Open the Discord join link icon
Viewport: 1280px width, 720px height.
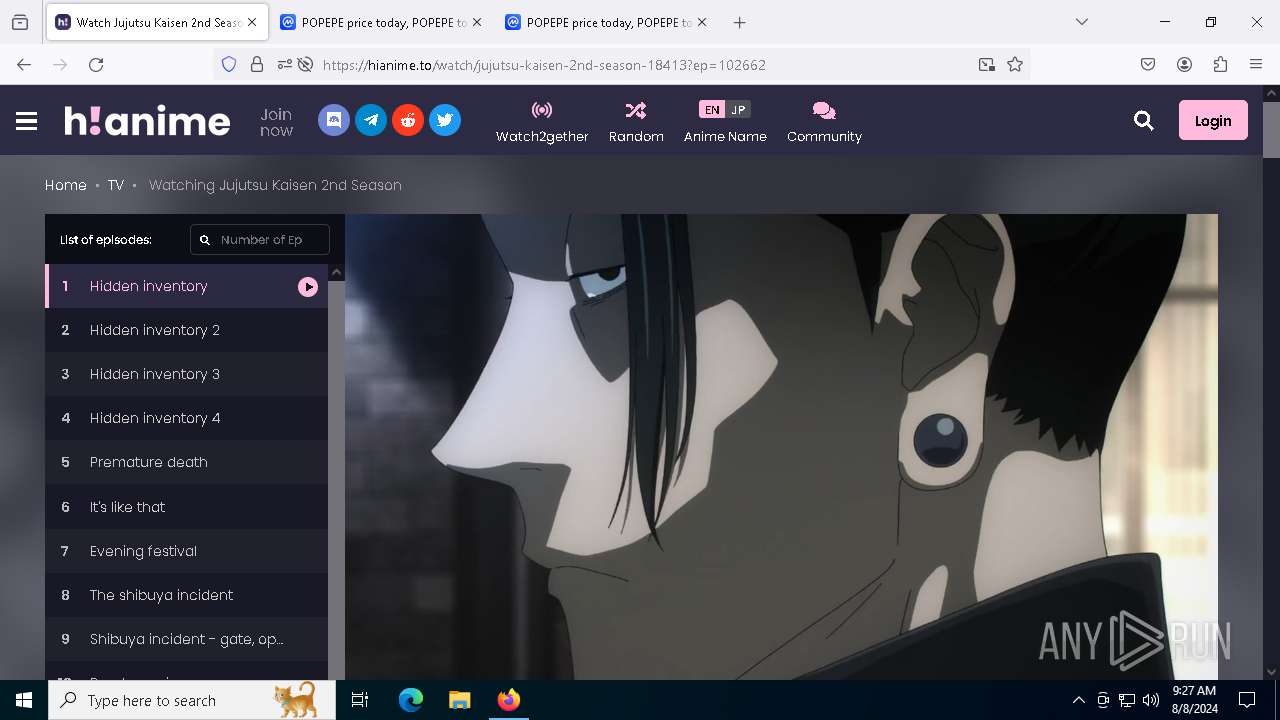334,120
